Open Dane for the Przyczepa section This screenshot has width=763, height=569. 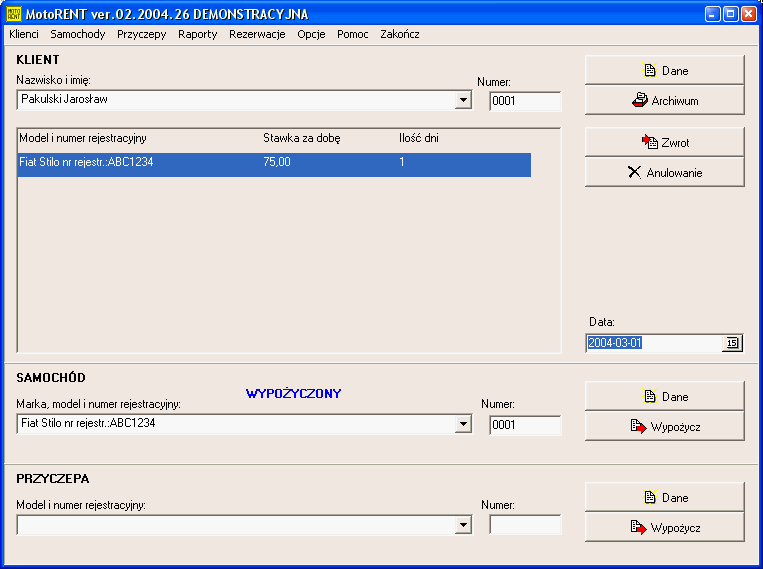click(x=665, y=497)
